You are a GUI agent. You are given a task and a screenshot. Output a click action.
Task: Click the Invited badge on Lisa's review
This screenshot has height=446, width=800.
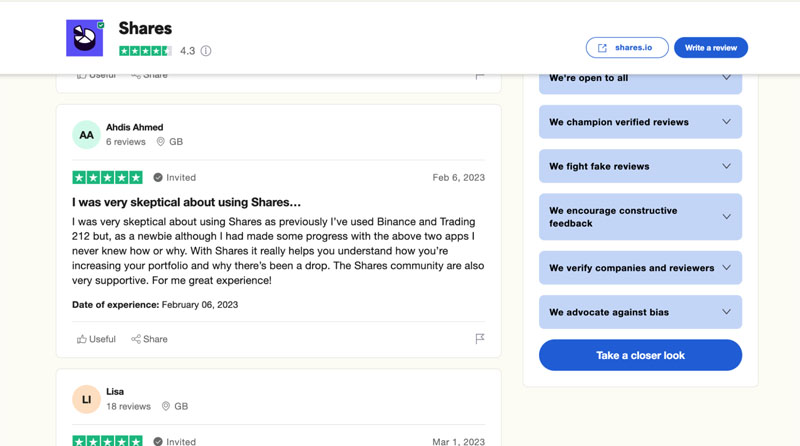174,441
